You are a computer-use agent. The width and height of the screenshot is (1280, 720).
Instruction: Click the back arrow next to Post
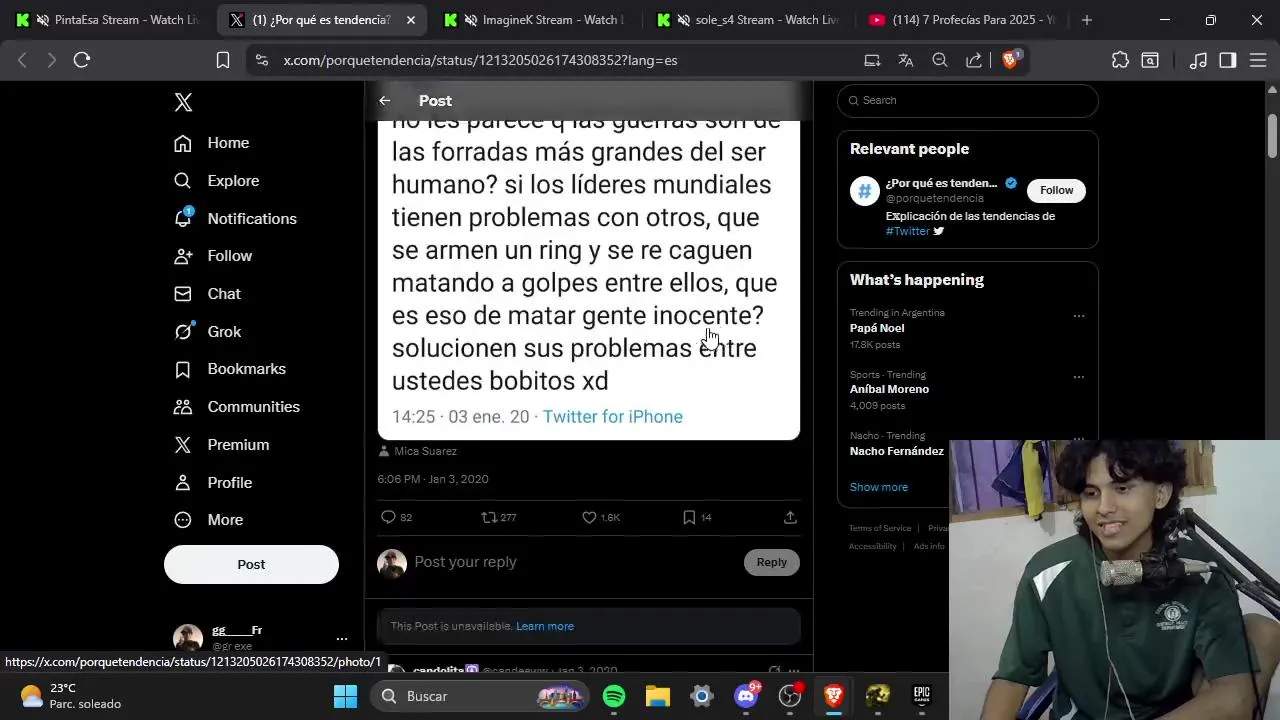[x=385, y=101]
